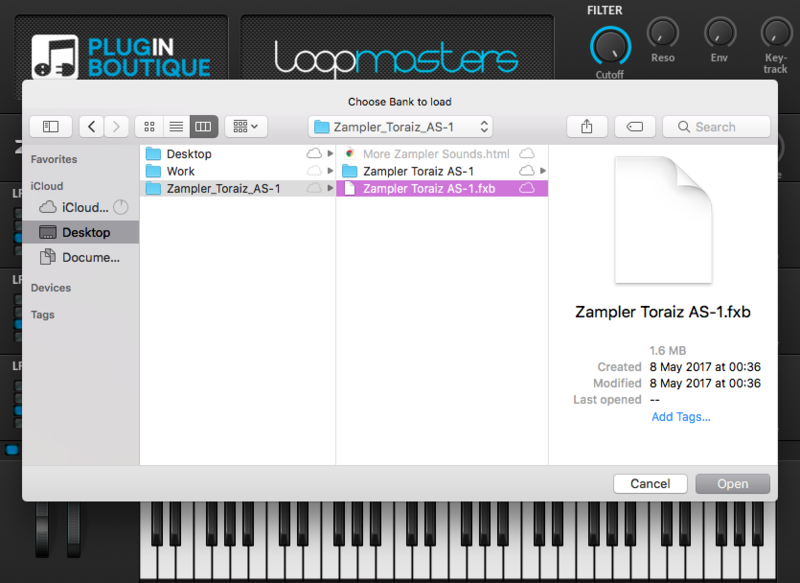Expand the Zampler Toraiz AS-1 subfolder arrow

click(542, 171)
